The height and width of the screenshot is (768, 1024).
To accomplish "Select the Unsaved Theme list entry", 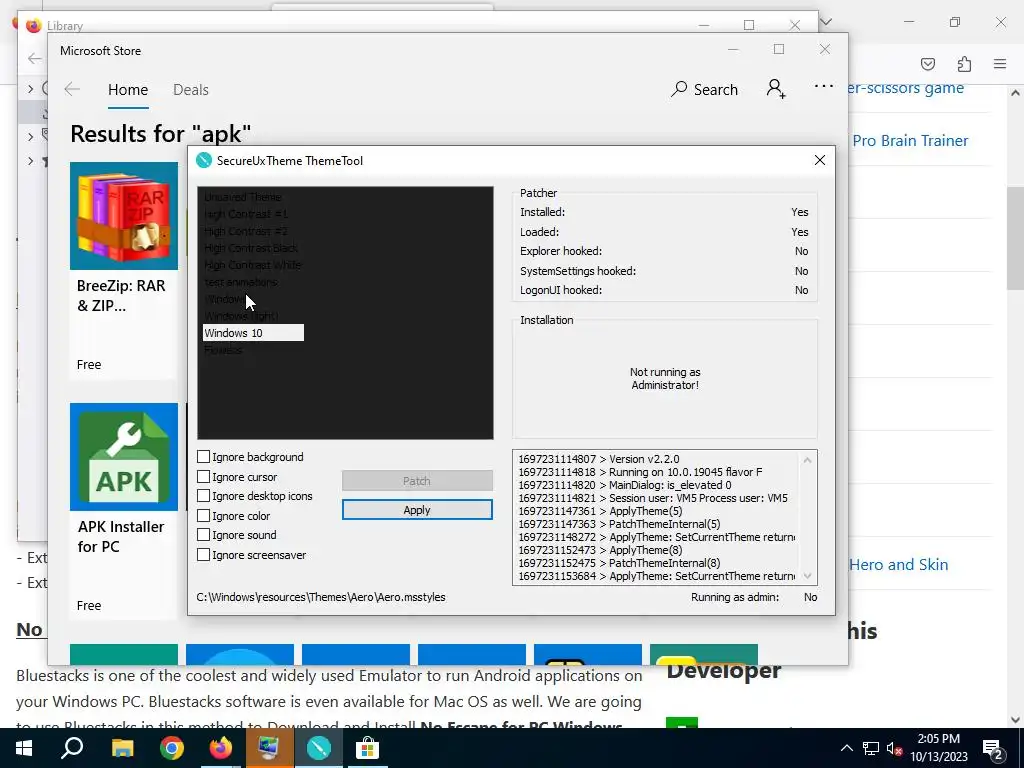I will point(242,197).
